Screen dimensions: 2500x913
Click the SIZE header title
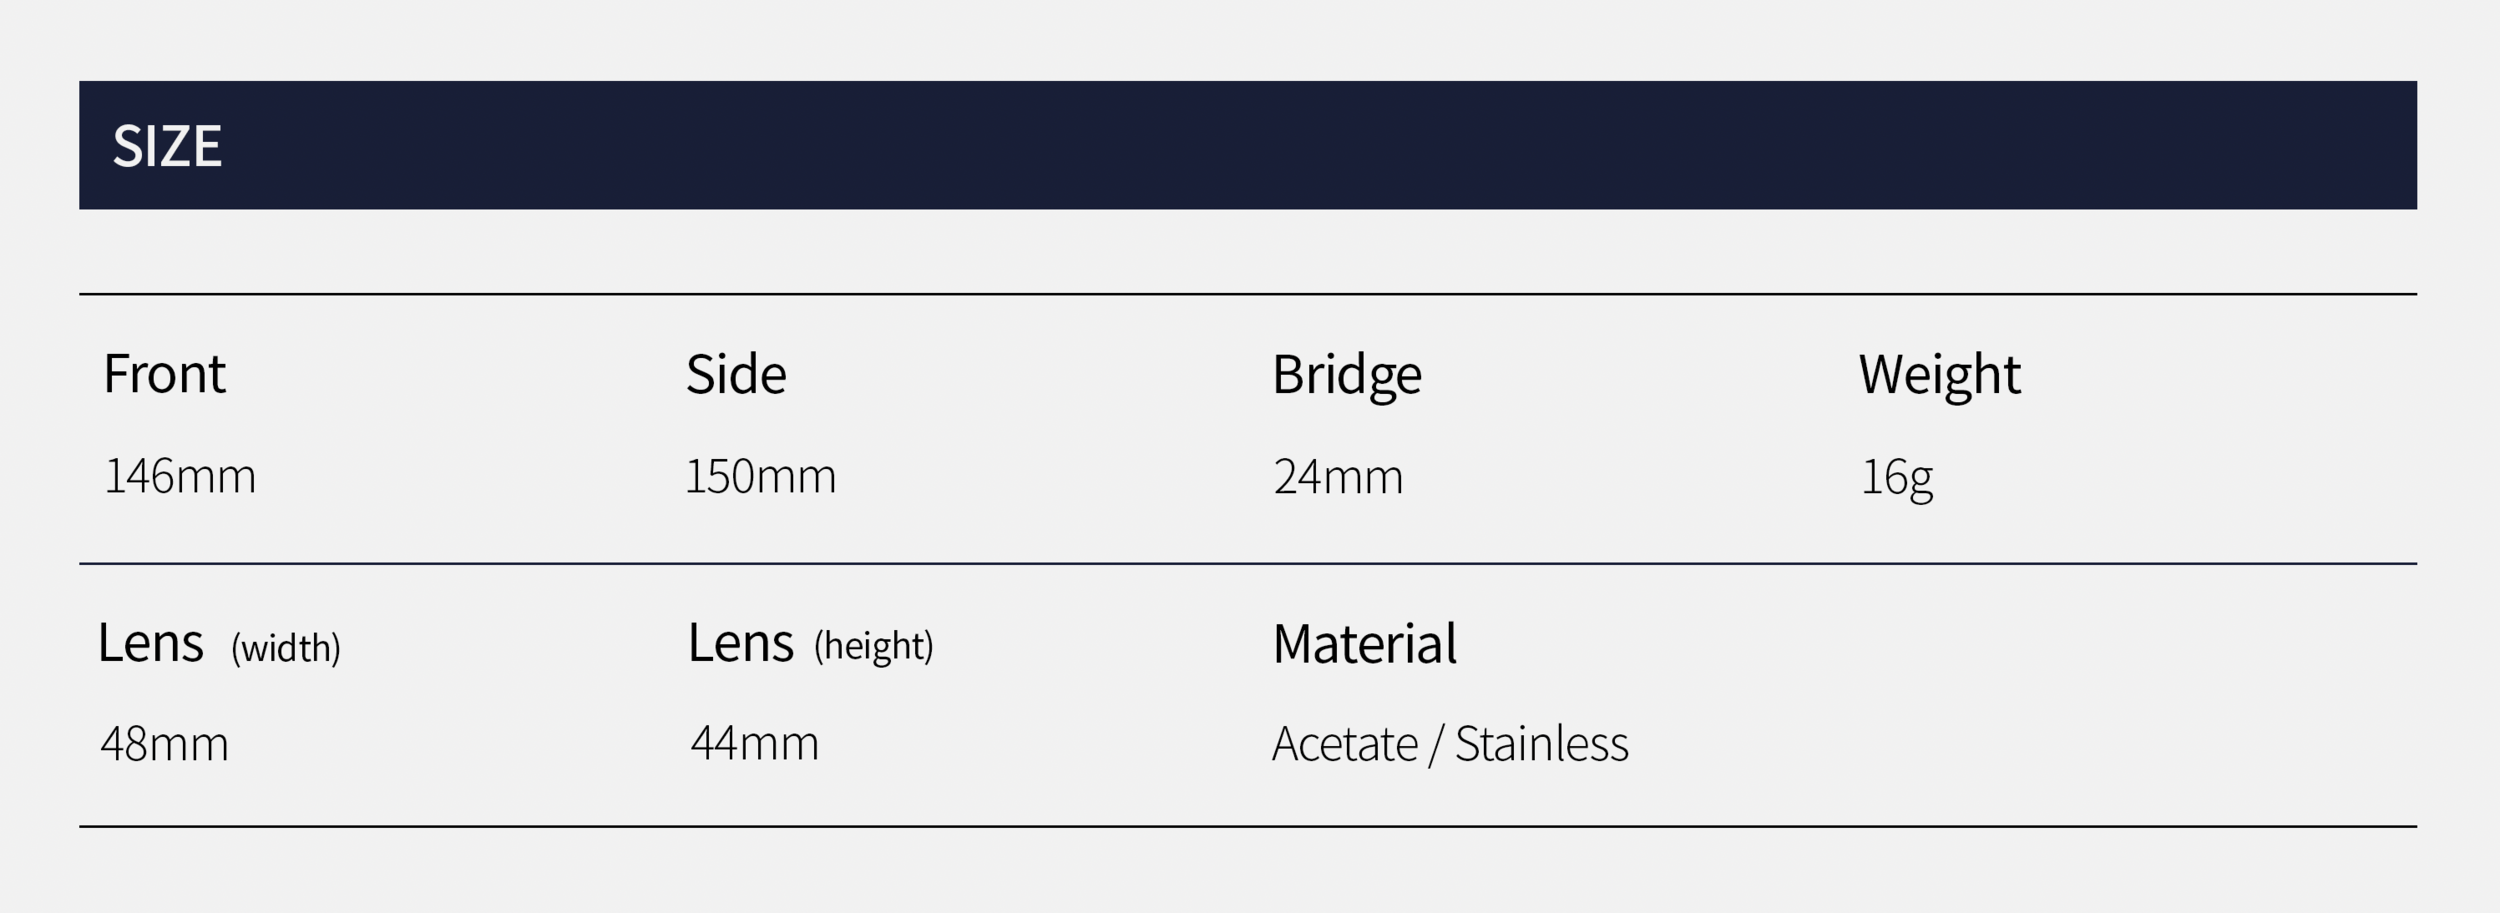167,146
